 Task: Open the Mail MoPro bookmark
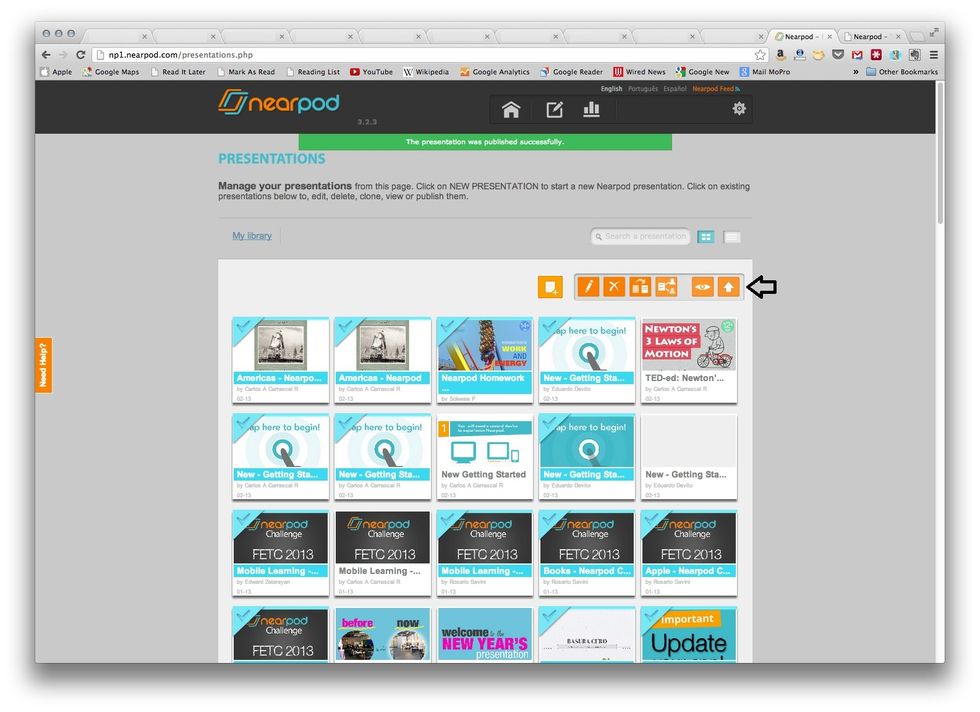click(x=765, y=72)
